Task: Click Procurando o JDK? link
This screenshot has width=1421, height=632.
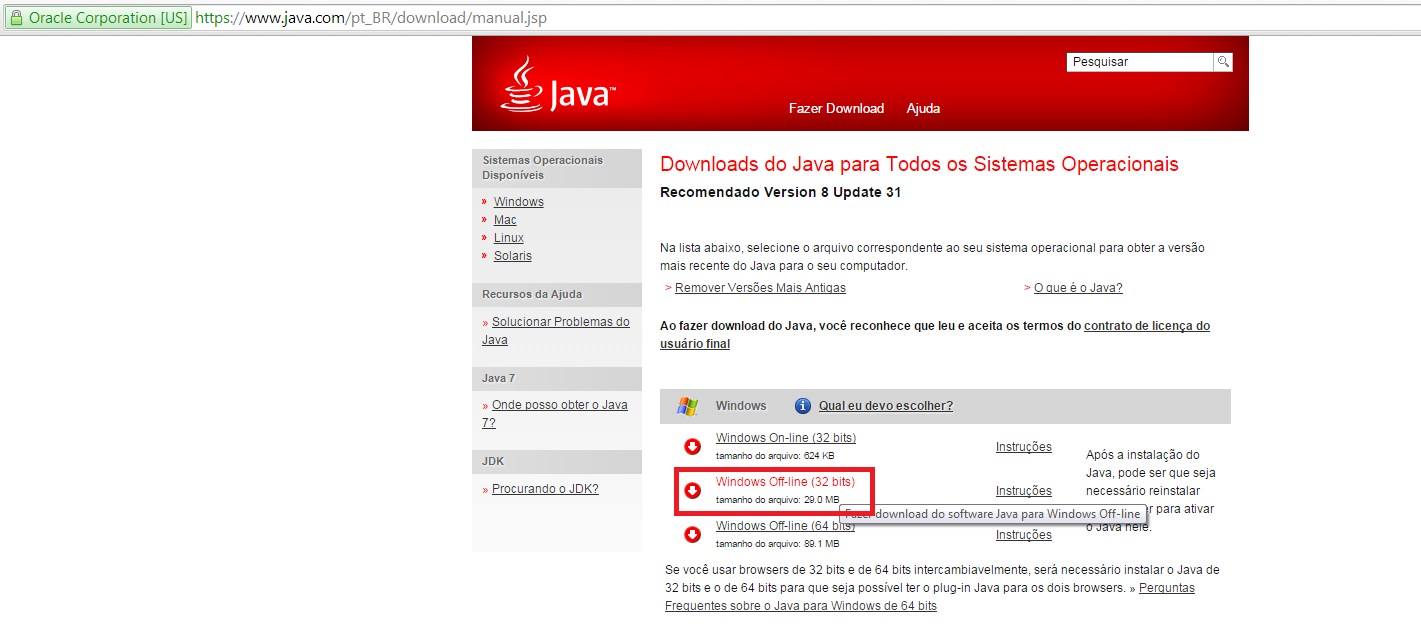Action: pos(545,489)
